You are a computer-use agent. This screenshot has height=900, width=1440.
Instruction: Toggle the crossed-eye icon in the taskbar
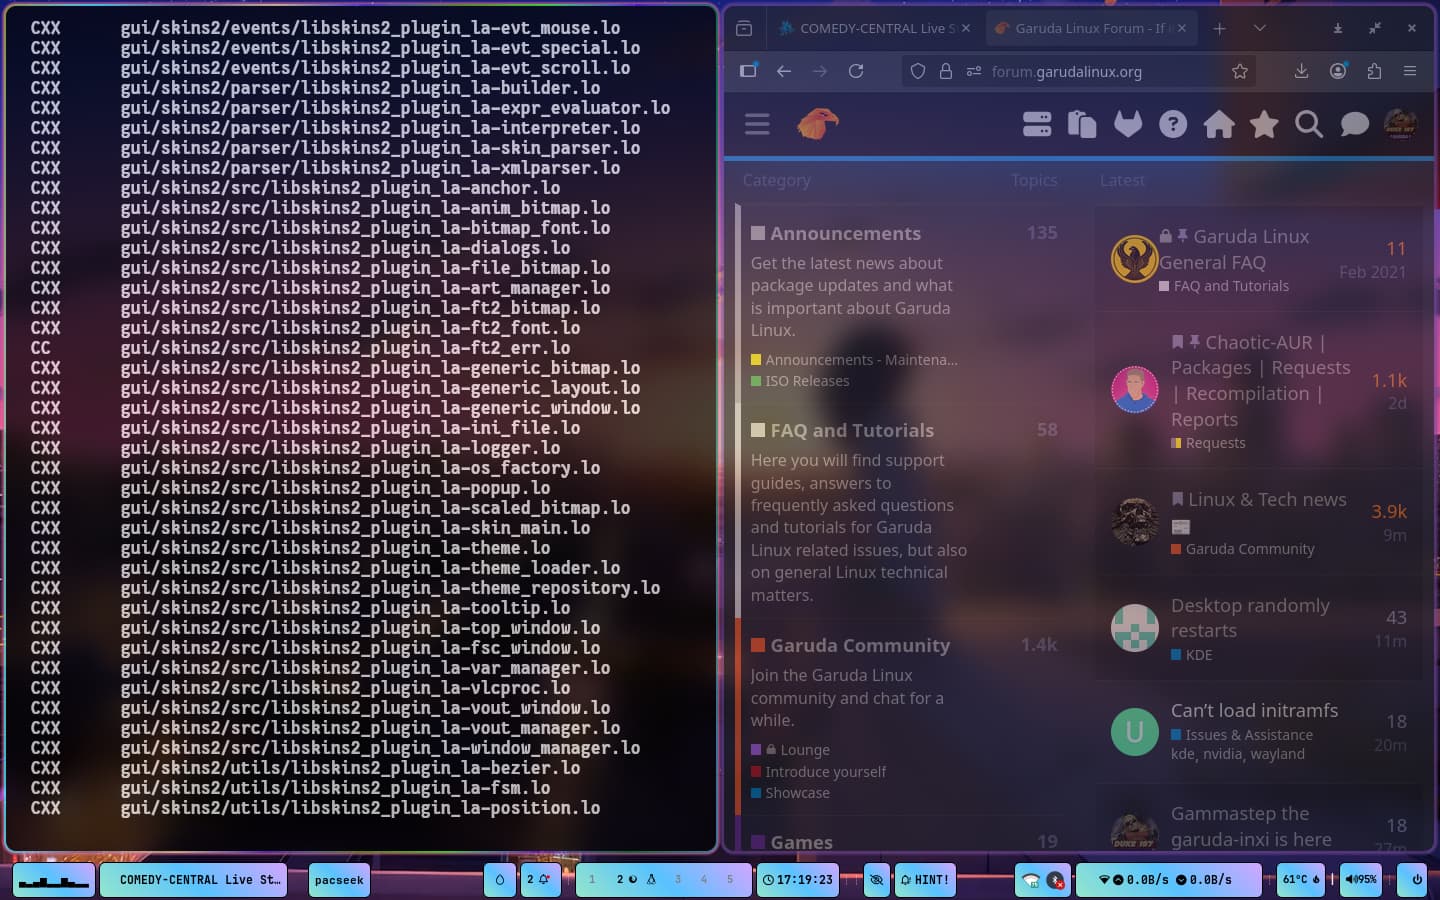pos(876,880)
